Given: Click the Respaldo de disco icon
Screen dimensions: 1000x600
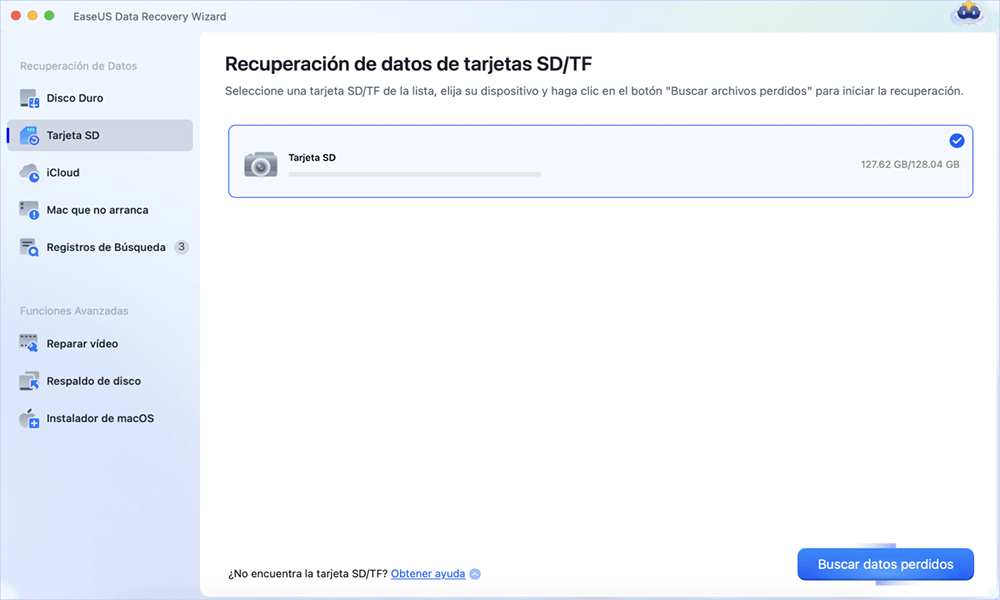Looking at the screenshot, I should (29, 381).
